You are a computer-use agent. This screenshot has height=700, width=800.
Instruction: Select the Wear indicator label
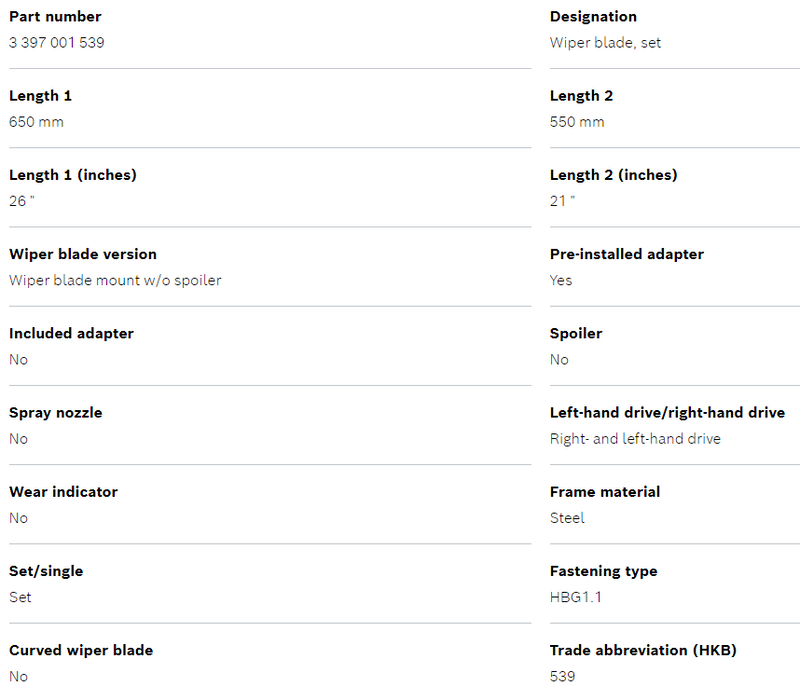[63, 492]
